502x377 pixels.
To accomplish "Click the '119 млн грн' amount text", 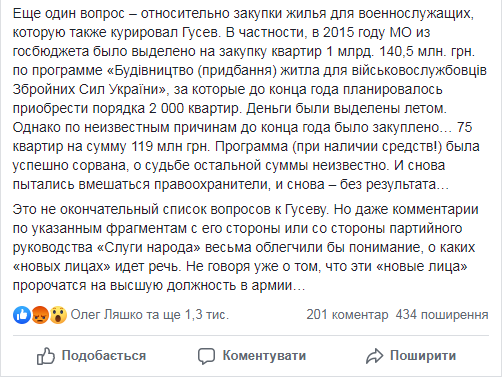I will click(x=170, y=146).
